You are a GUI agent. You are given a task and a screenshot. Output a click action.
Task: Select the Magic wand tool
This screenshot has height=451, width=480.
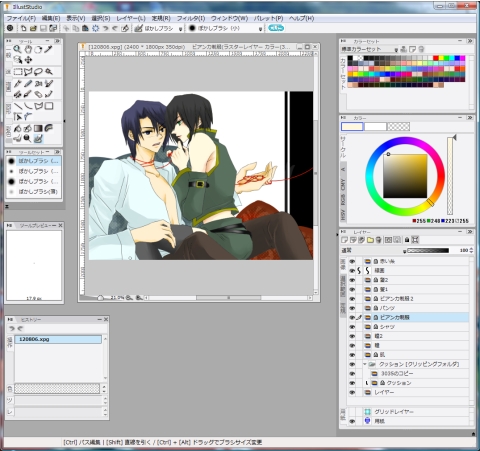[x=49, y=71]
